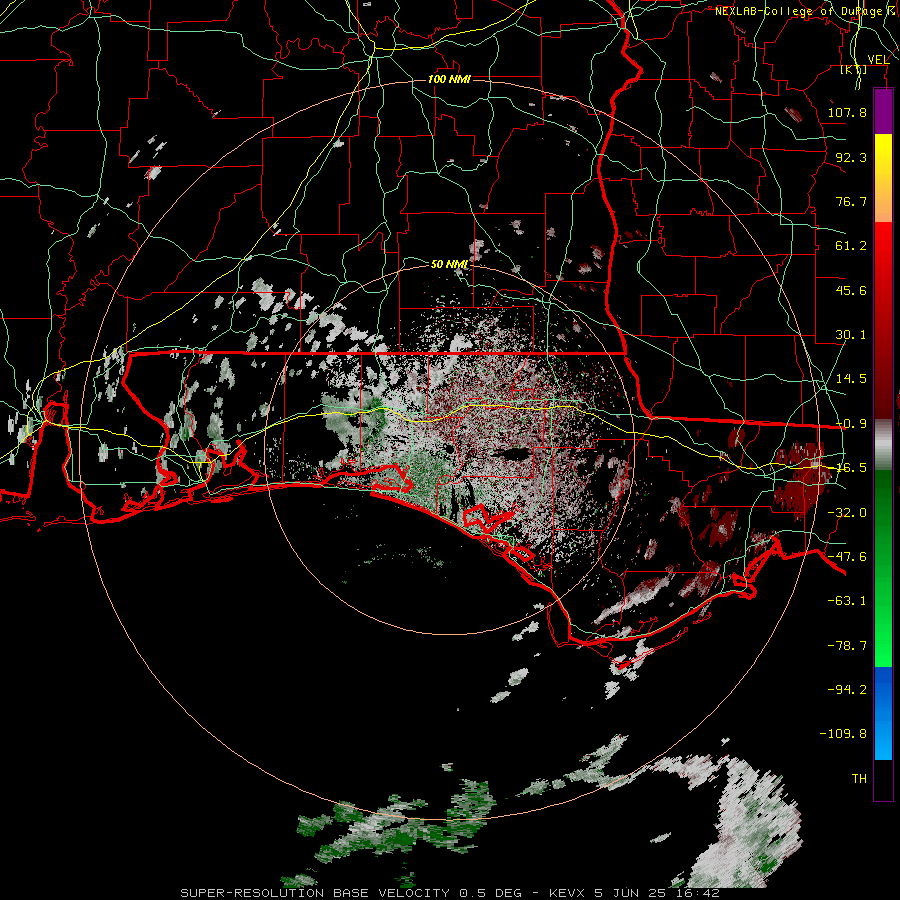This screenshot has width=900, height=900.
Task: Click the 100 NMI range ring label
Action: coord(449,79)
